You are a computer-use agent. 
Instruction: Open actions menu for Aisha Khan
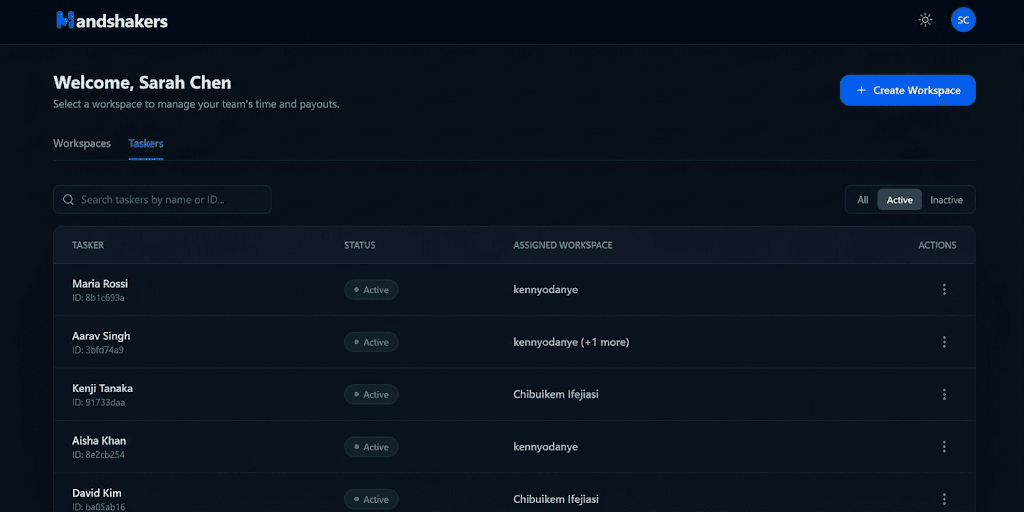pos(944,447)
